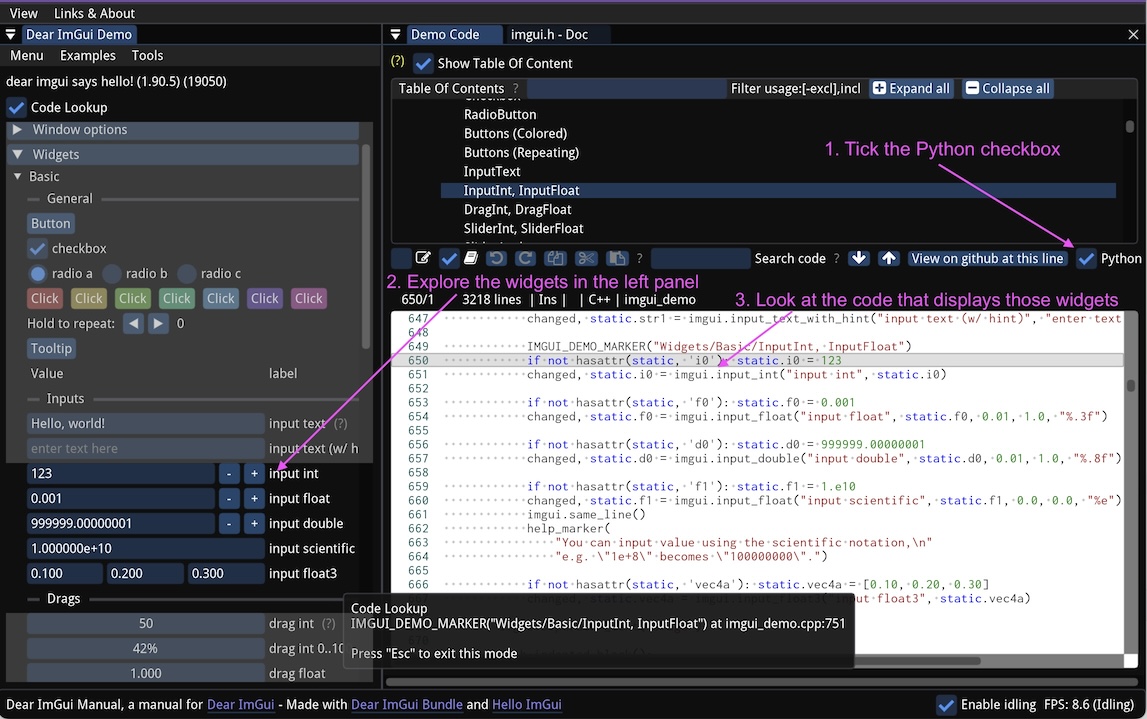Click the paste icon in the code toolbar
Viewport: 1147px width, 719px height.
click(618, 258)
